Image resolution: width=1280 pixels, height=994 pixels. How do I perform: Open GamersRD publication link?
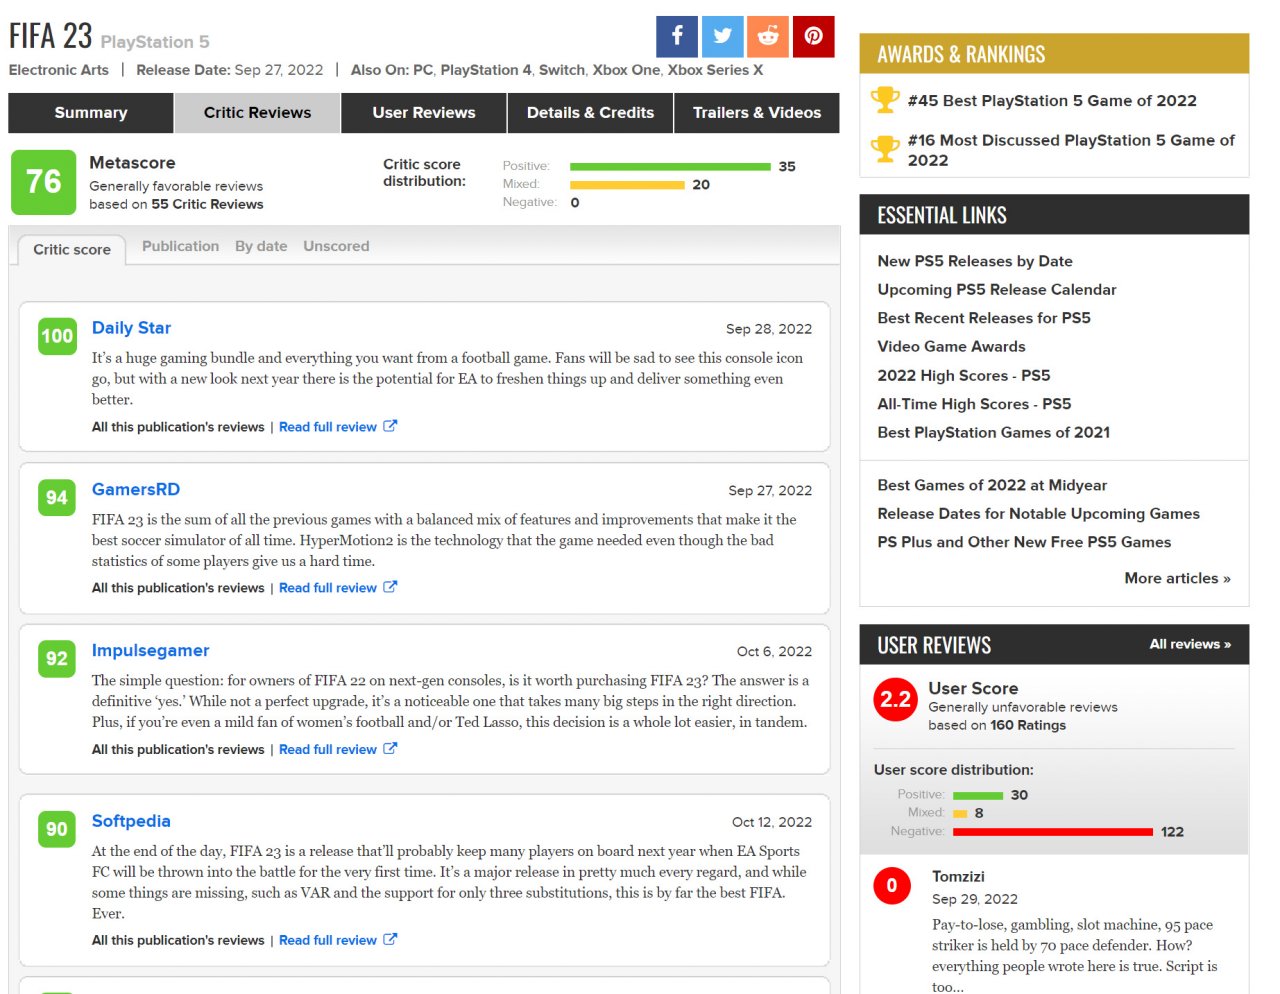[x=136, y=489]
